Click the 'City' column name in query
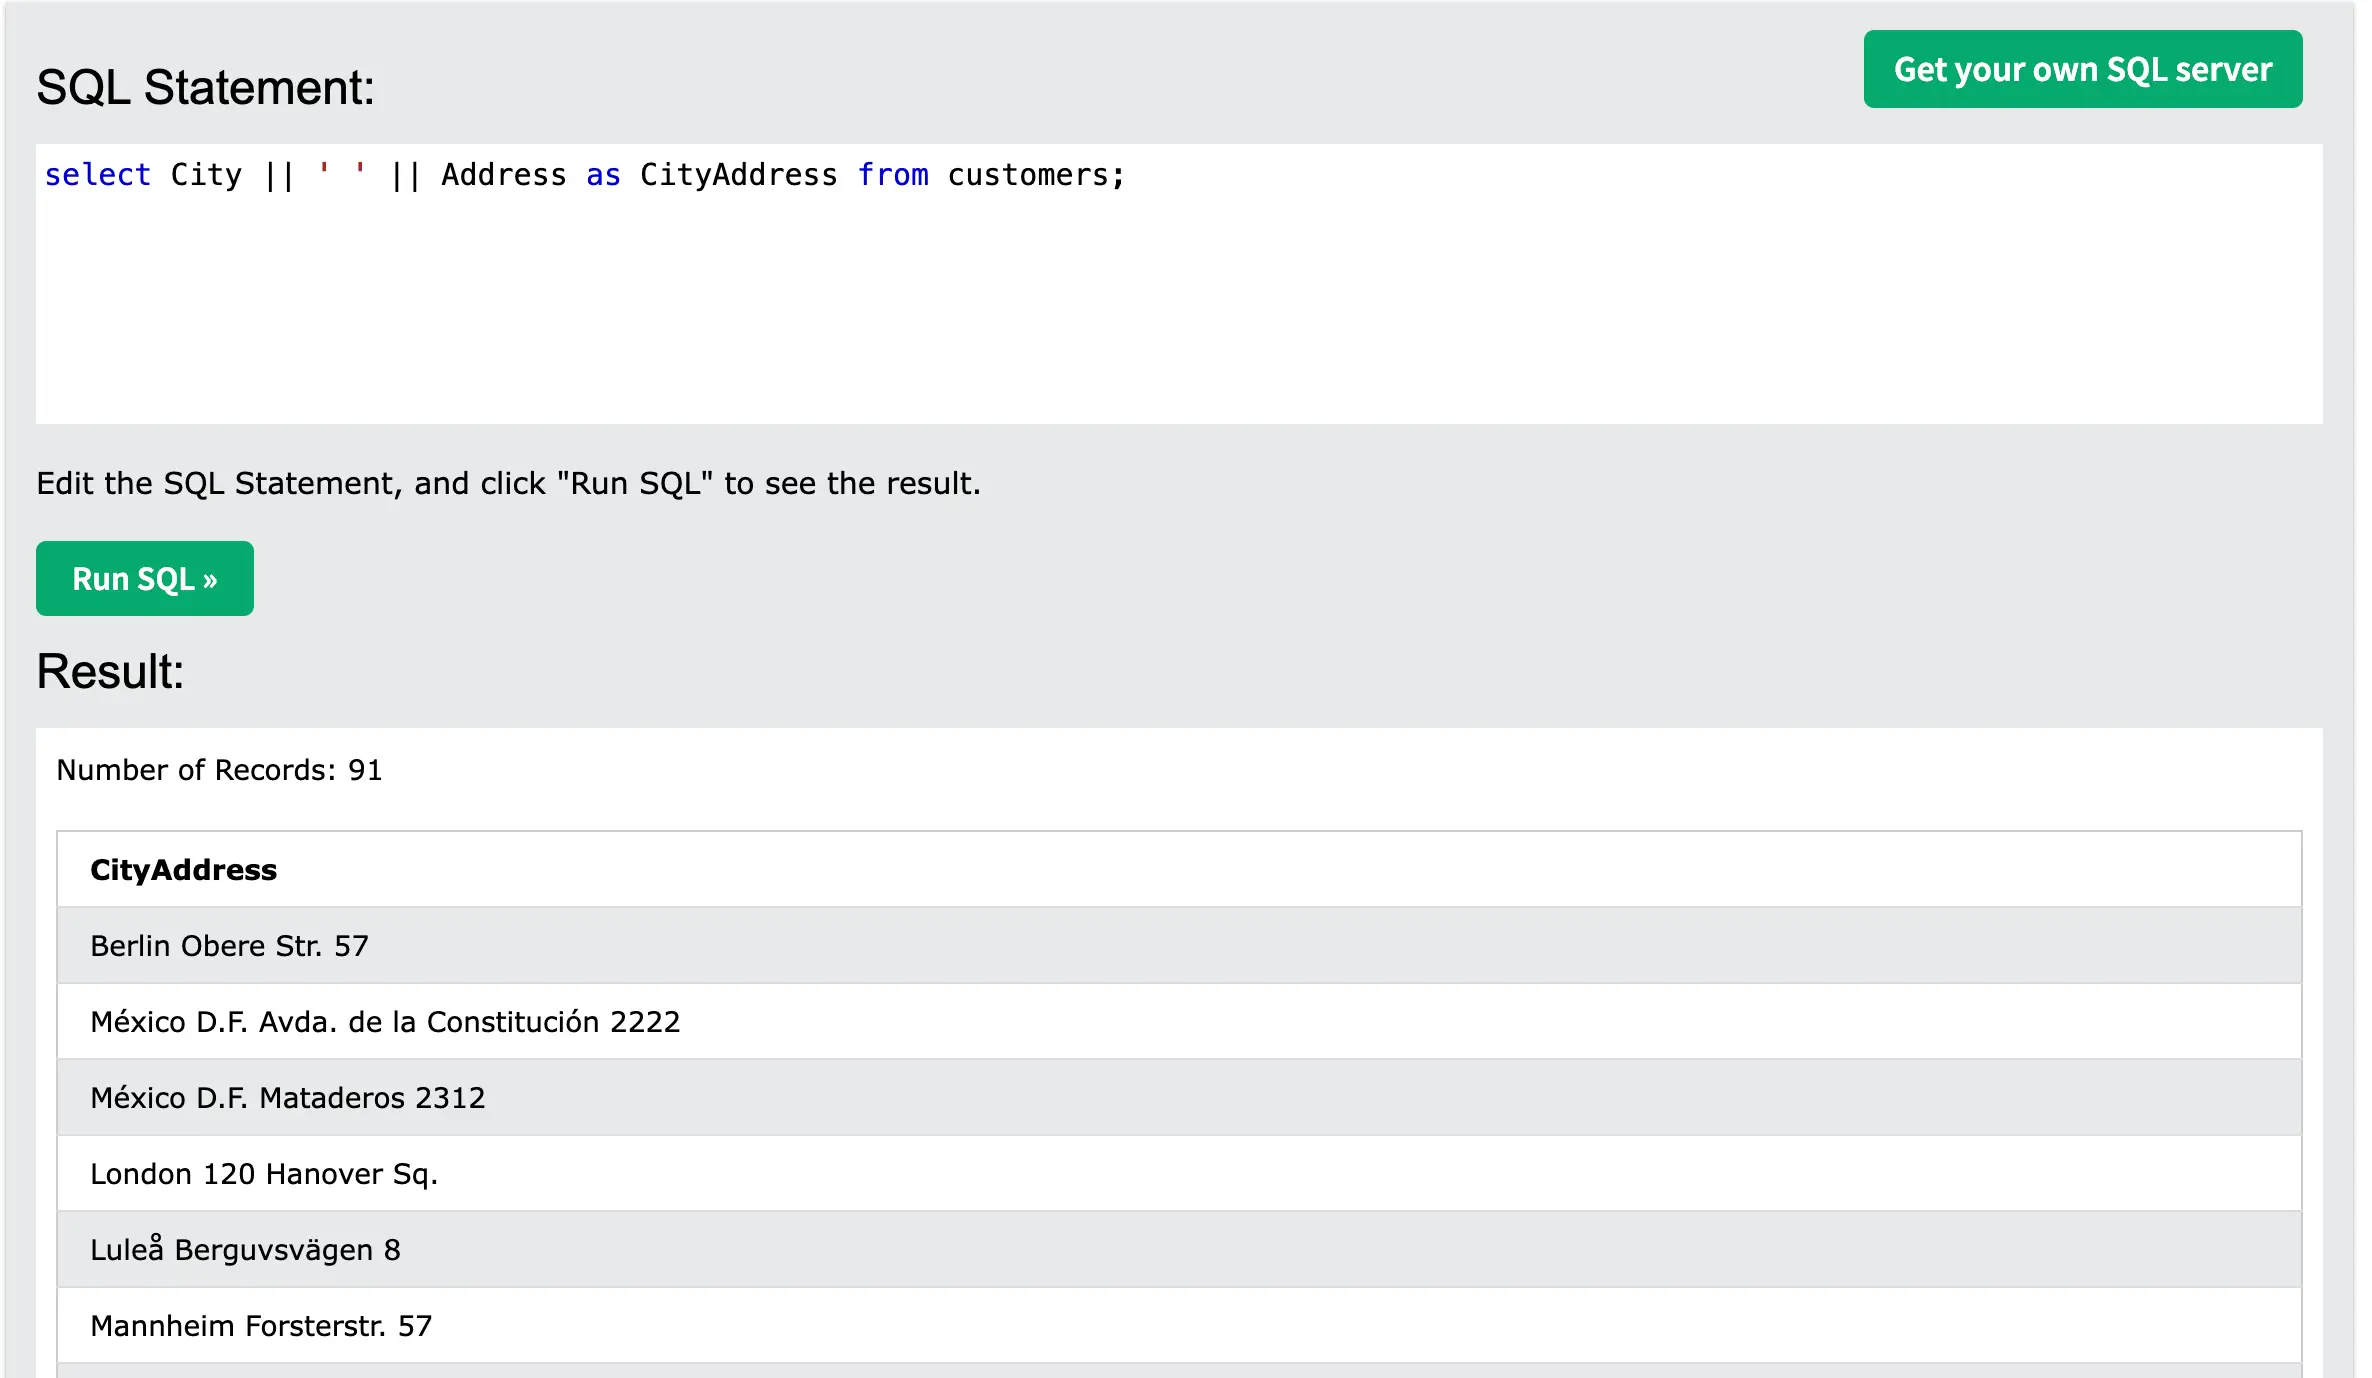Viewport: 2372px width, 1378px height. pyautogui.click(x=206, y=175)
